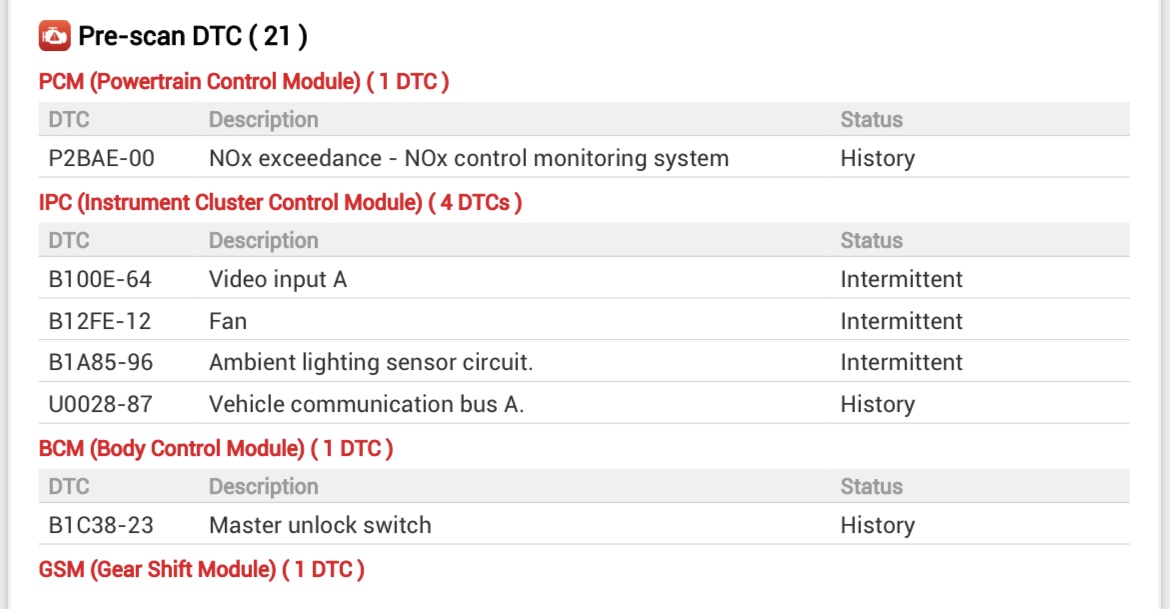The width and height of the screenshot is (1170, 609).
Task: Select the Ambient lighting sensor circuit description
Action: [x=370, y=362]
